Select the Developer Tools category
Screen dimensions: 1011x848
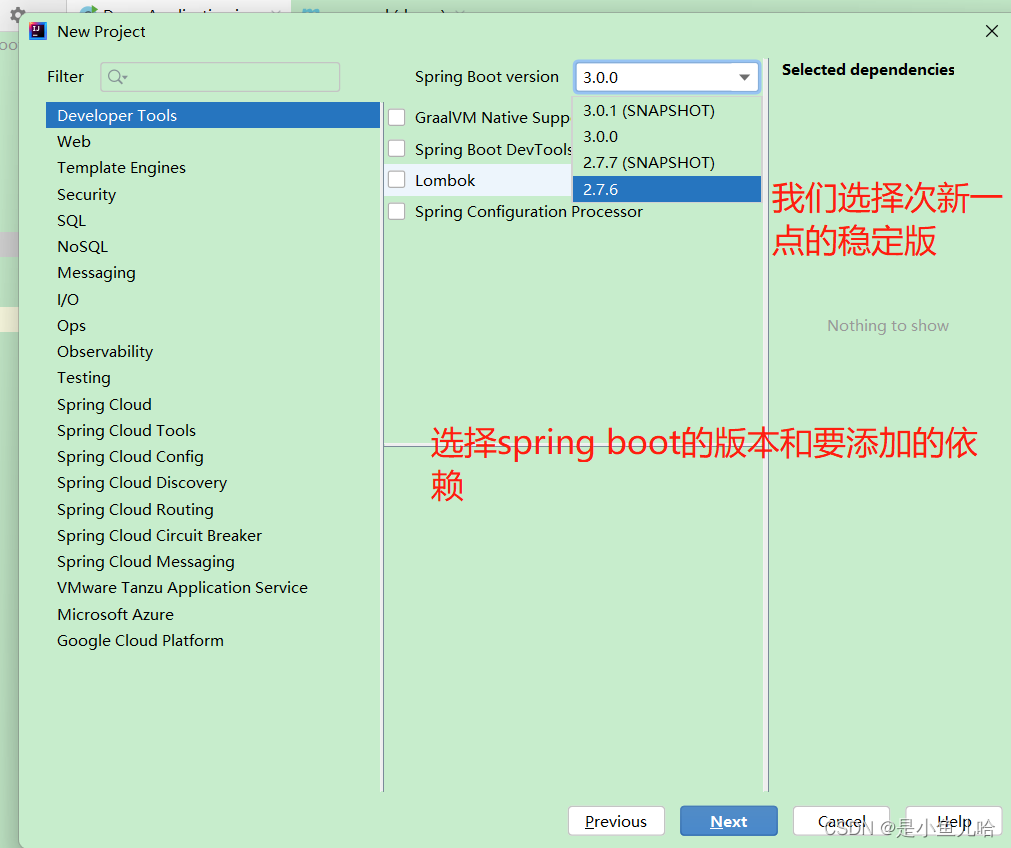click(213, 115)
